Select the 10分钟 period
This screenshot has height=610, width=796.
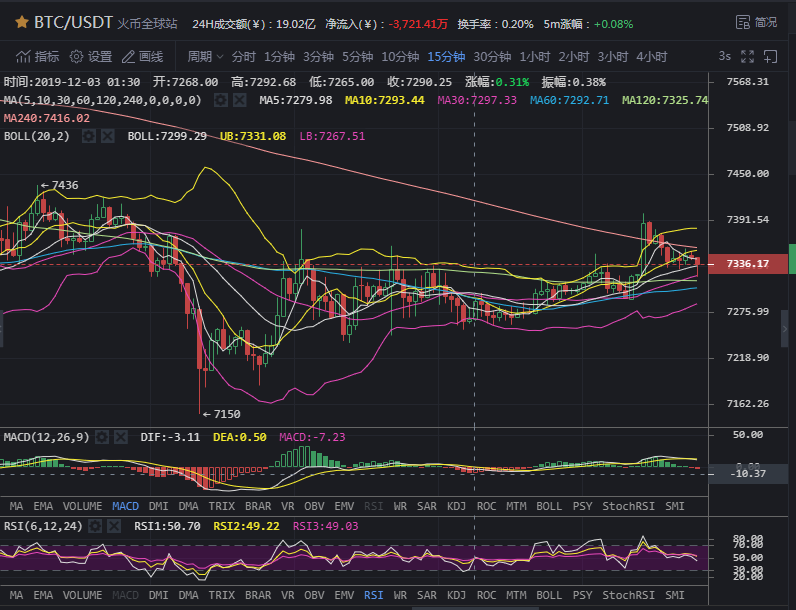(400, 57)
